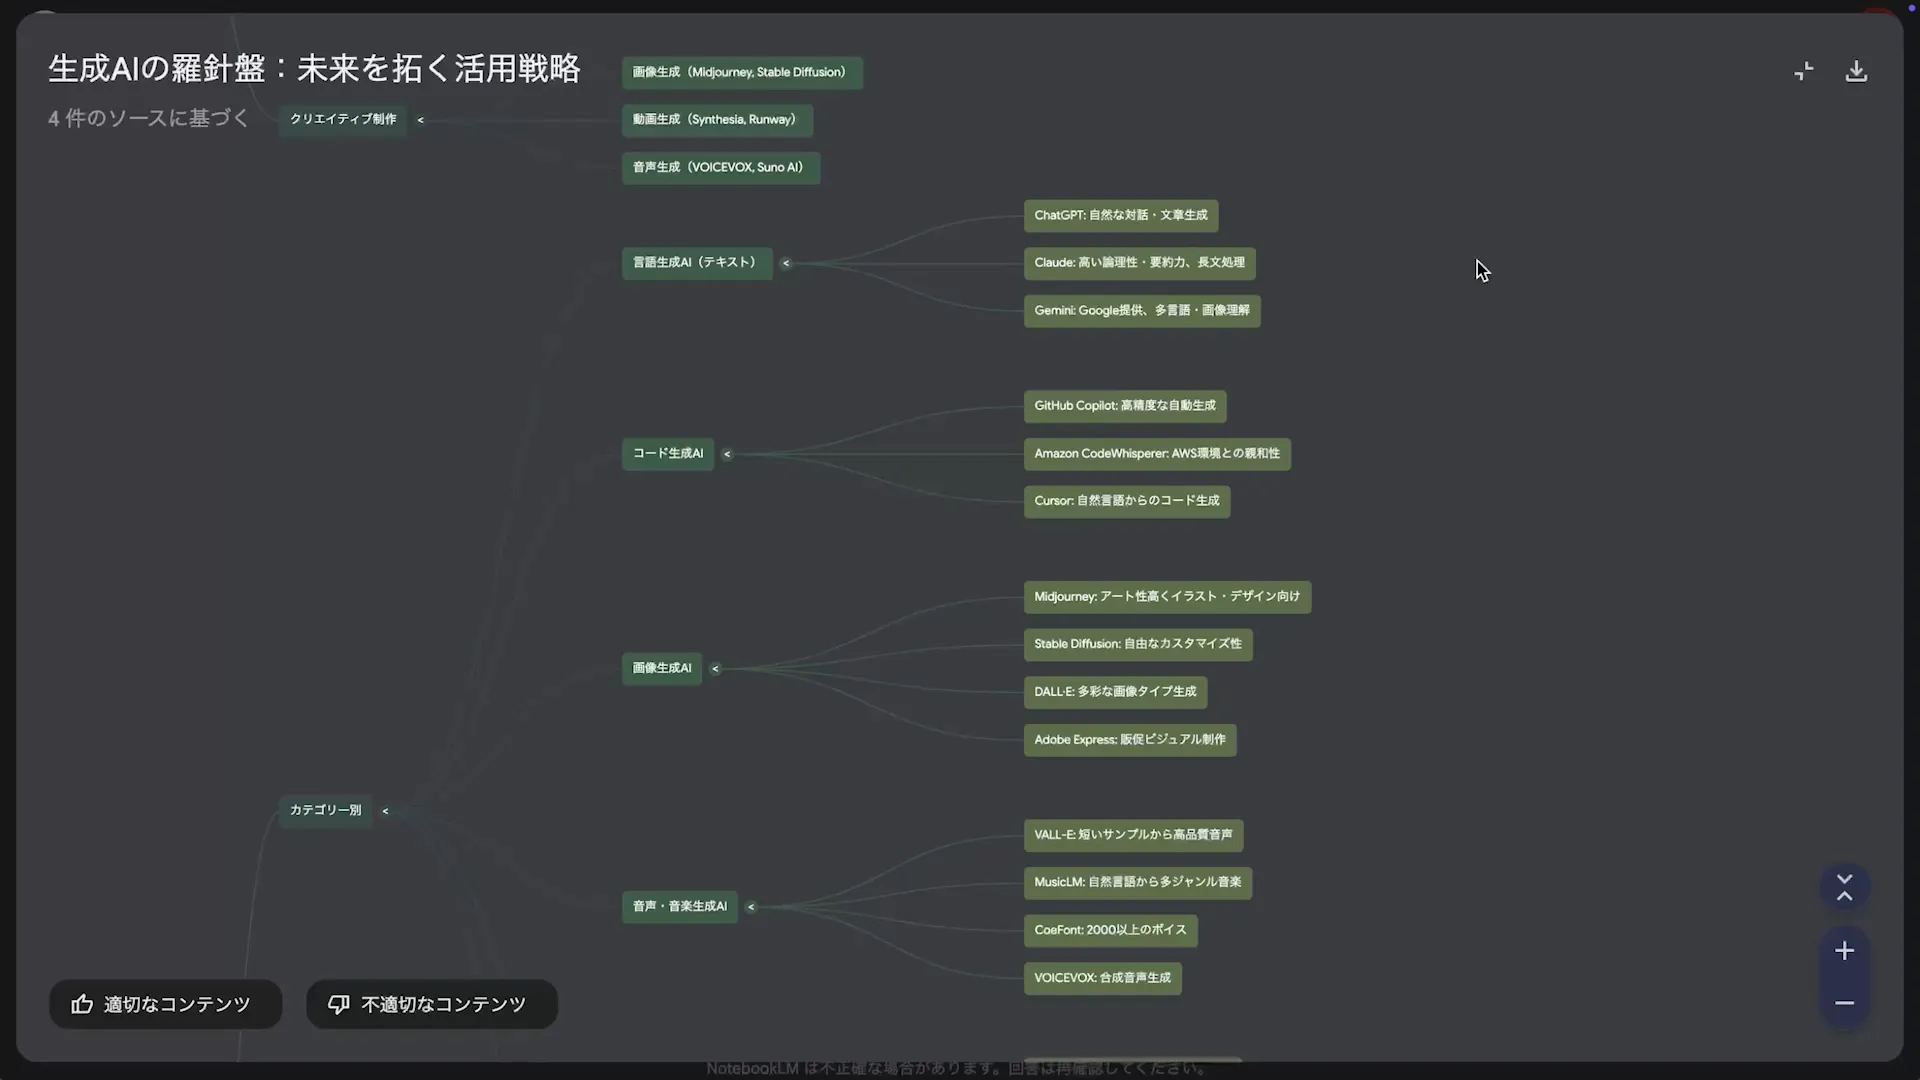Screen dimensions: 1920x1080
Task: Report 不適切なコンテンツ with the thumbs-down button
Action: (431, 1004)
